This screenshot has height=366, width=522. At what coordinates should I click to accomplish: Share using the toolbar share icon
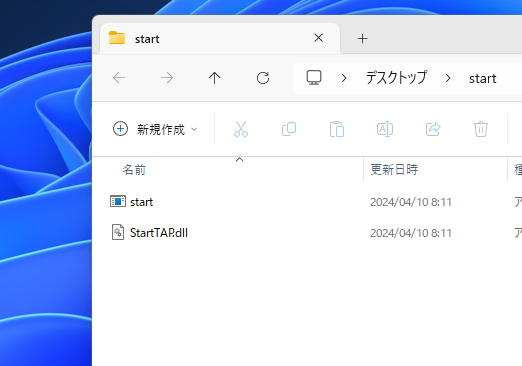click(433, 129)
